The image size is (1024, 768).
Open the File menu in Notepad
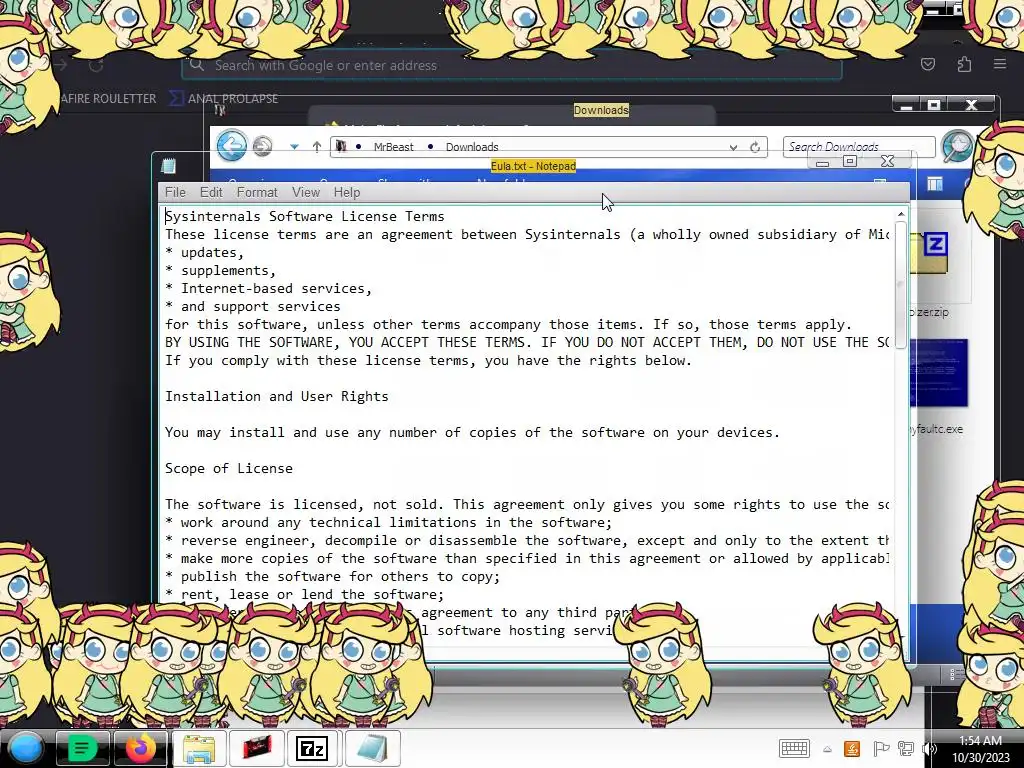tap(175, 192)
